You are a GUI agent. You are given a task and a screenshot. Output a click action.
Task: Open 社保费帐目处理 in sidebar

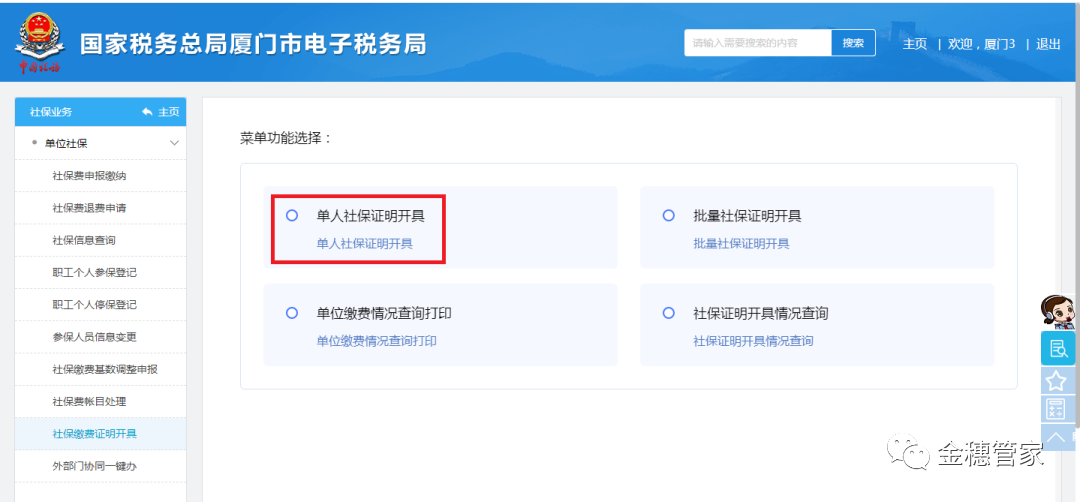coord(101,401)
